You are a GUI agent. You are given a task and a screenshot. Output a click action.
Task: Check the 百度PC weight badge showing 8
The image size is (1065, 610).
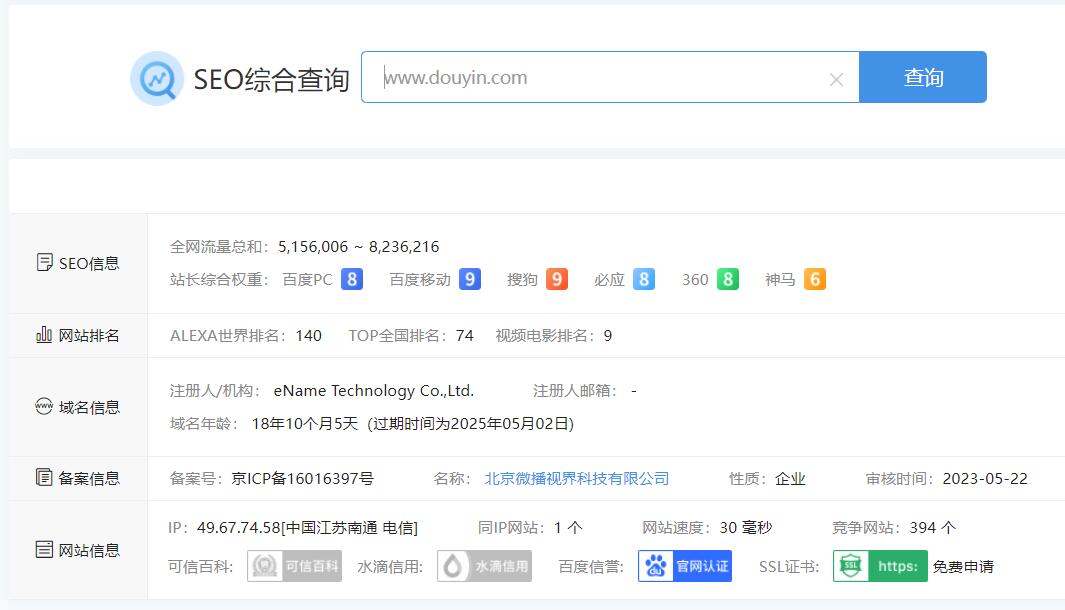(352, 279)
